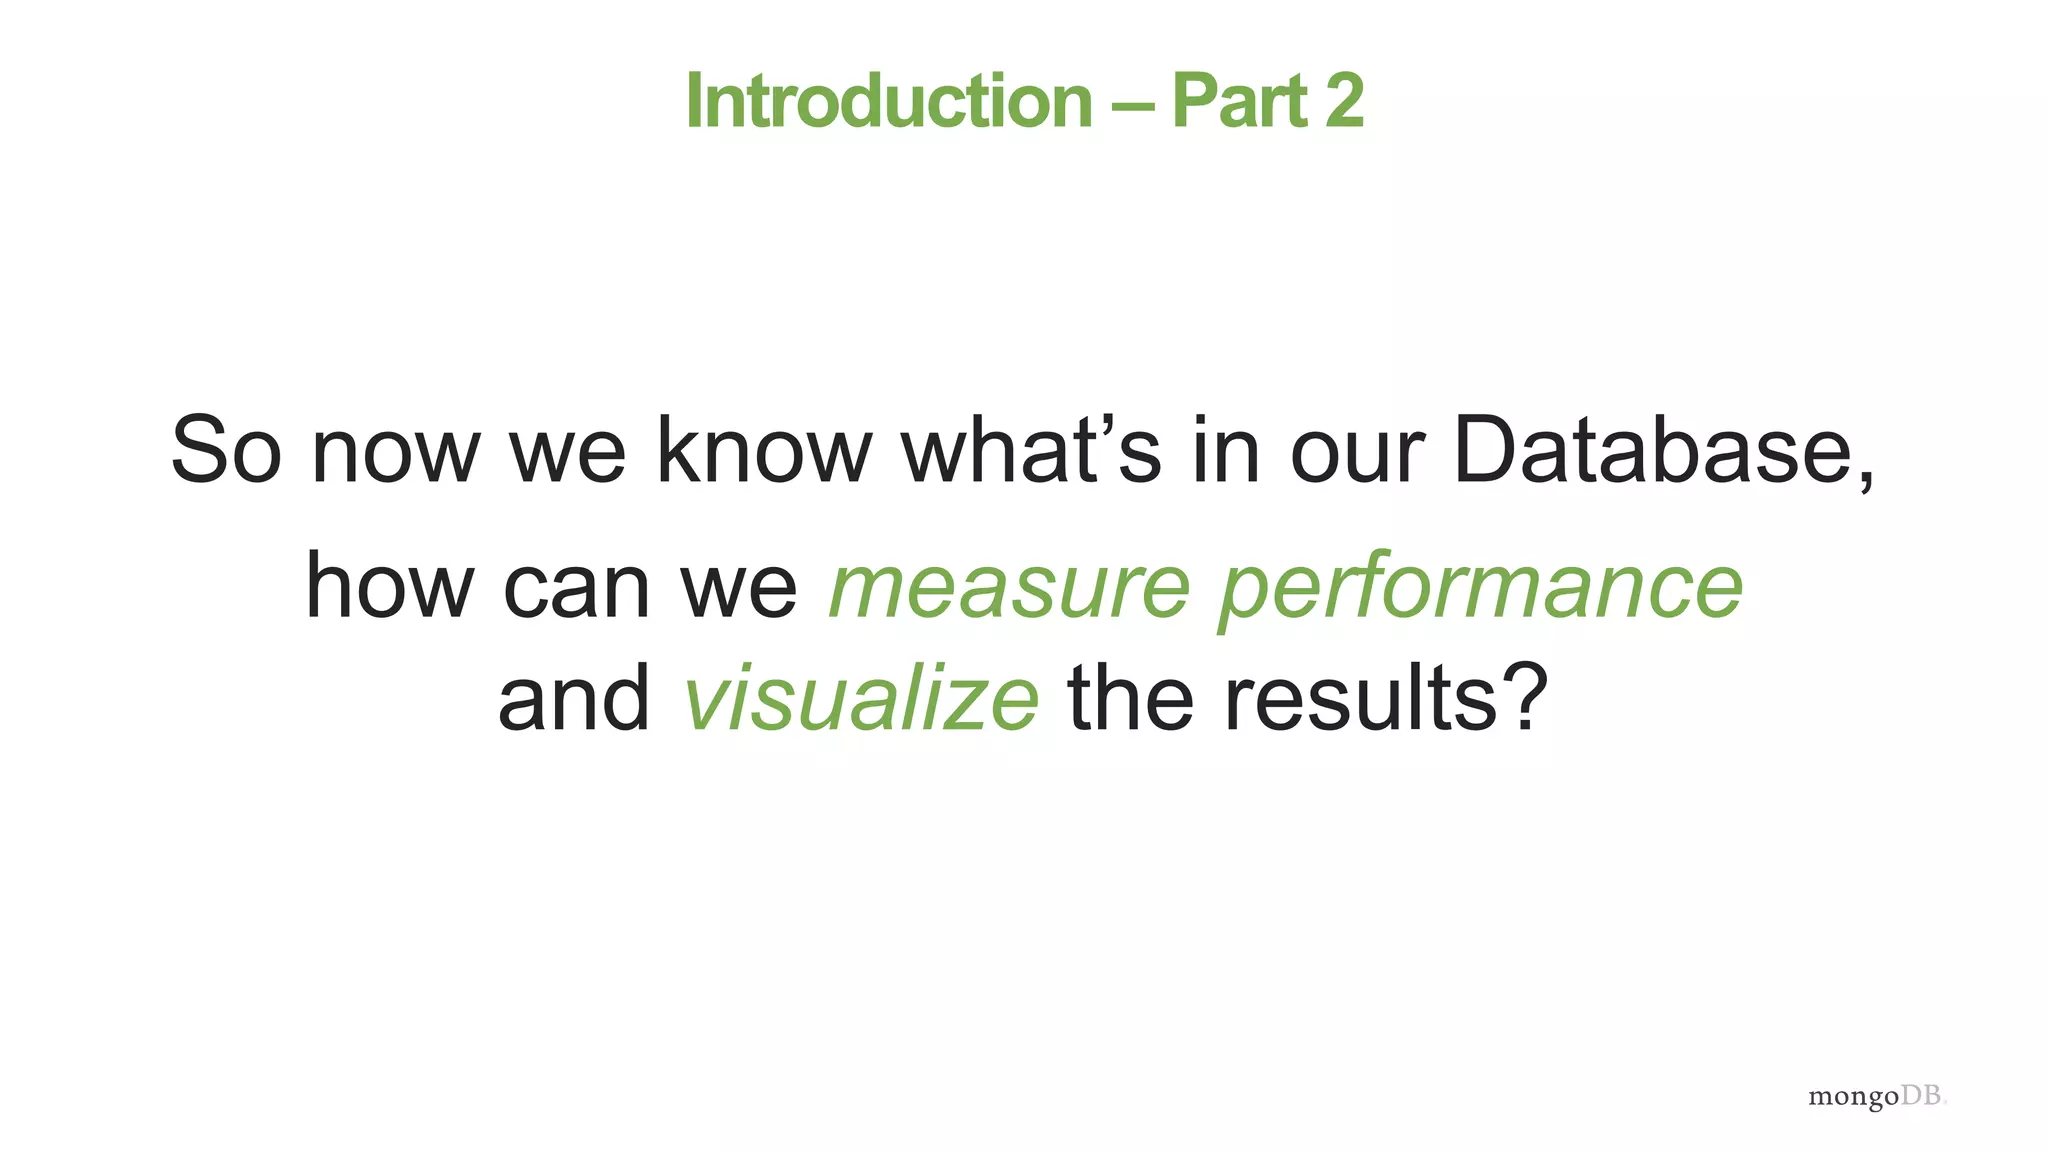Click the mongoDB logo

[1877, 1097]
